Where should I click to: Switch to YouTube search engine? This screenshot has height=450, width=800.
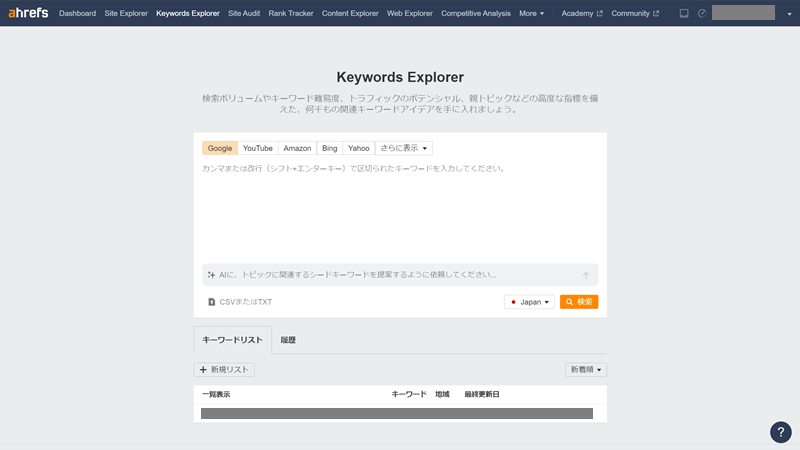pyautogui.click(x=258, y=148)
